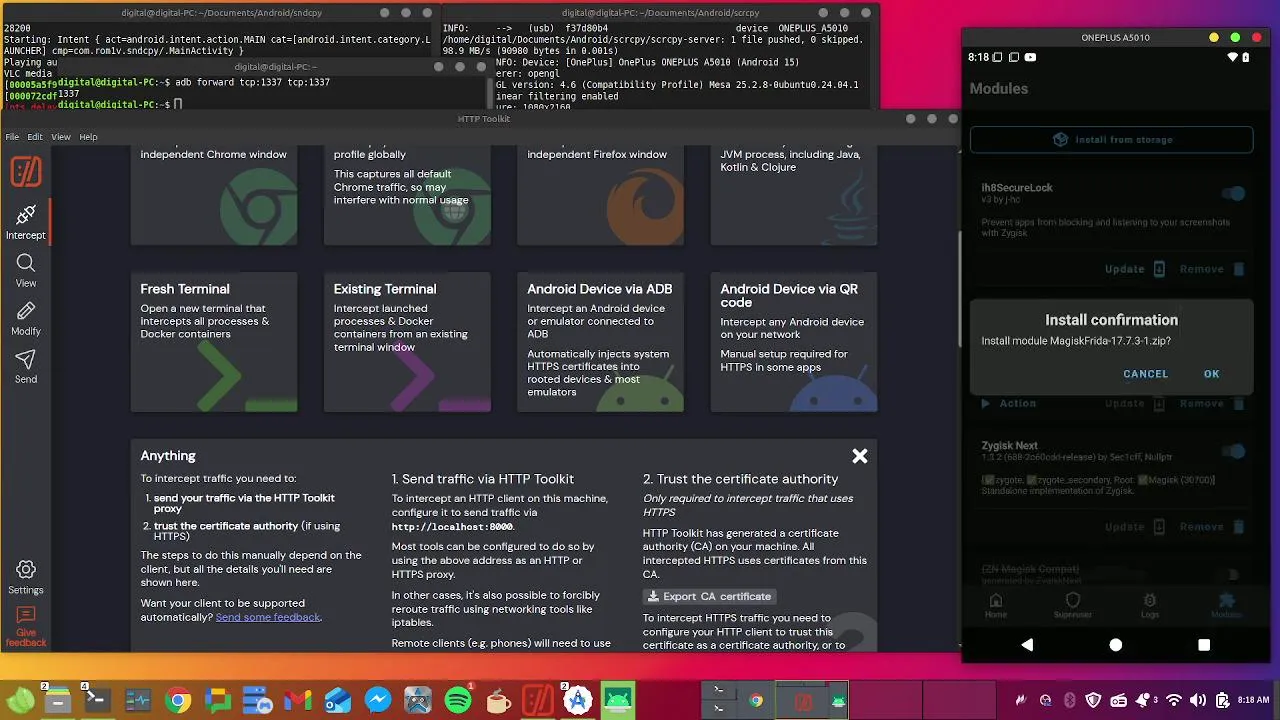This screenshot has height=720, width=1280.
Task: Select the Existing Terminal interception card
Action: point(407,342)
